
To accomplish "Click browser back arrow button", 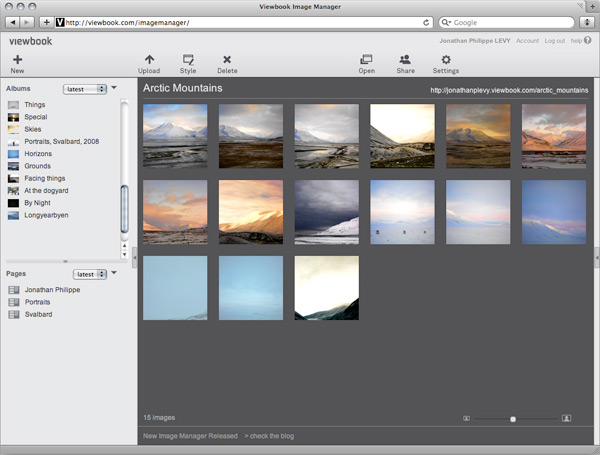I will (x=13, y=22).
